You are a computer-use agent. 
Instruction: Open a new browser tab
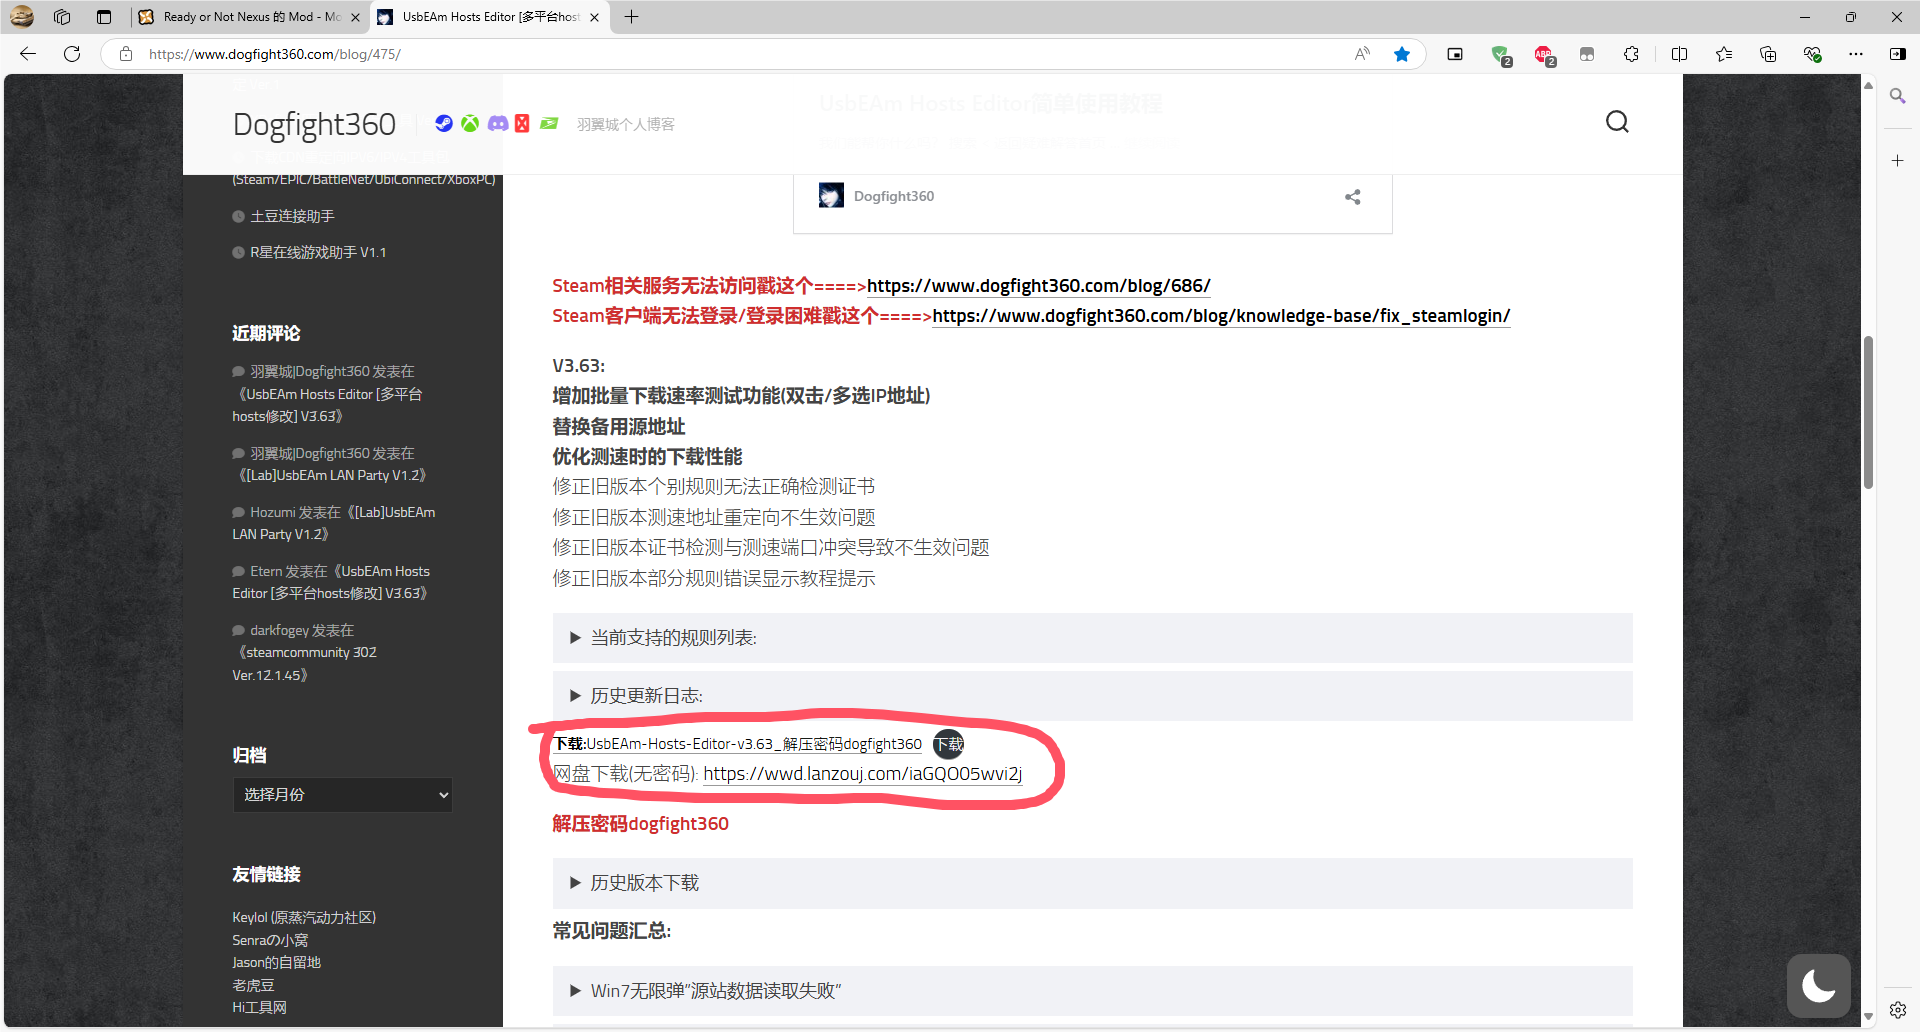click(631, 17)
